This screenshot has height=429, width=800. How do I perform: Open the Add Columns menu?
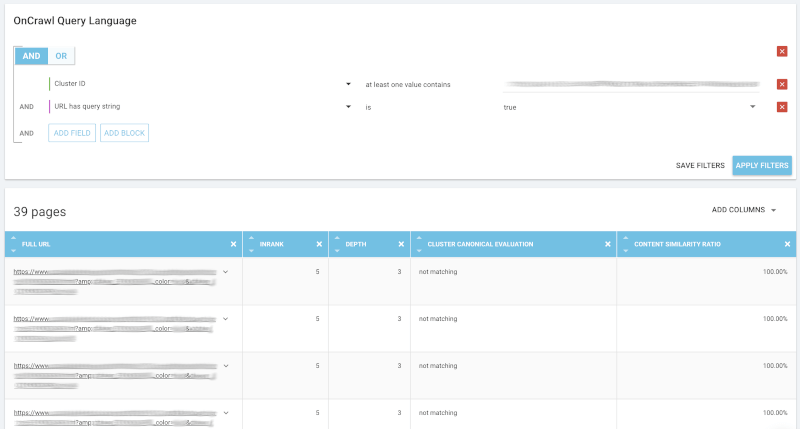743,210
